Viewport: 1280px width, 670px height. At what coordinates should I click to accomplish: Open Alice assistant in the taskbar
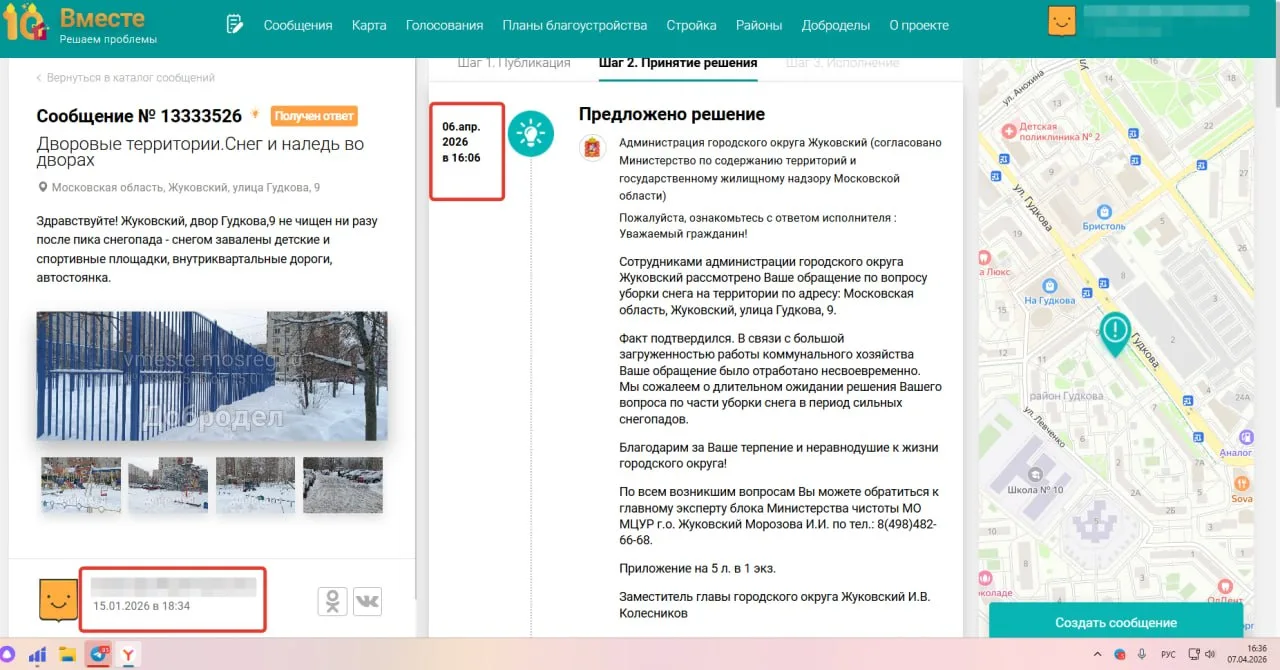coord(9,654)
